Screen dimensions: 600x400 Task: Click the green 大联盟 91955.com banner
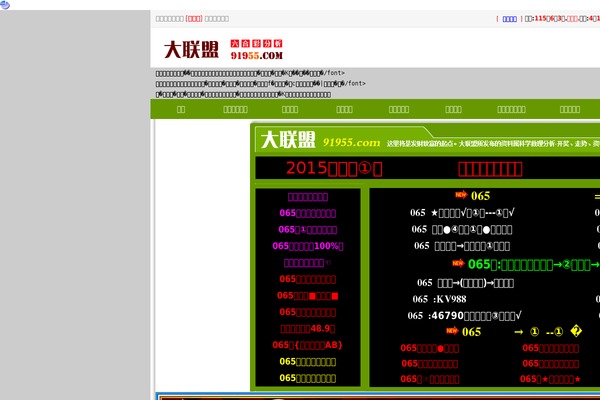427,139
